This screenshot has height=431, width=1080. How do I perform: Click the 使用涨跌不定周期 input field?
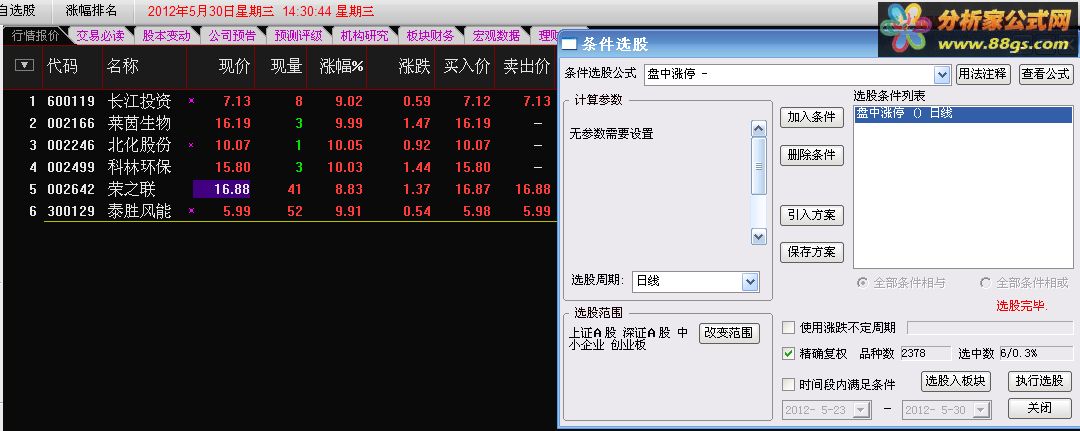989,328
